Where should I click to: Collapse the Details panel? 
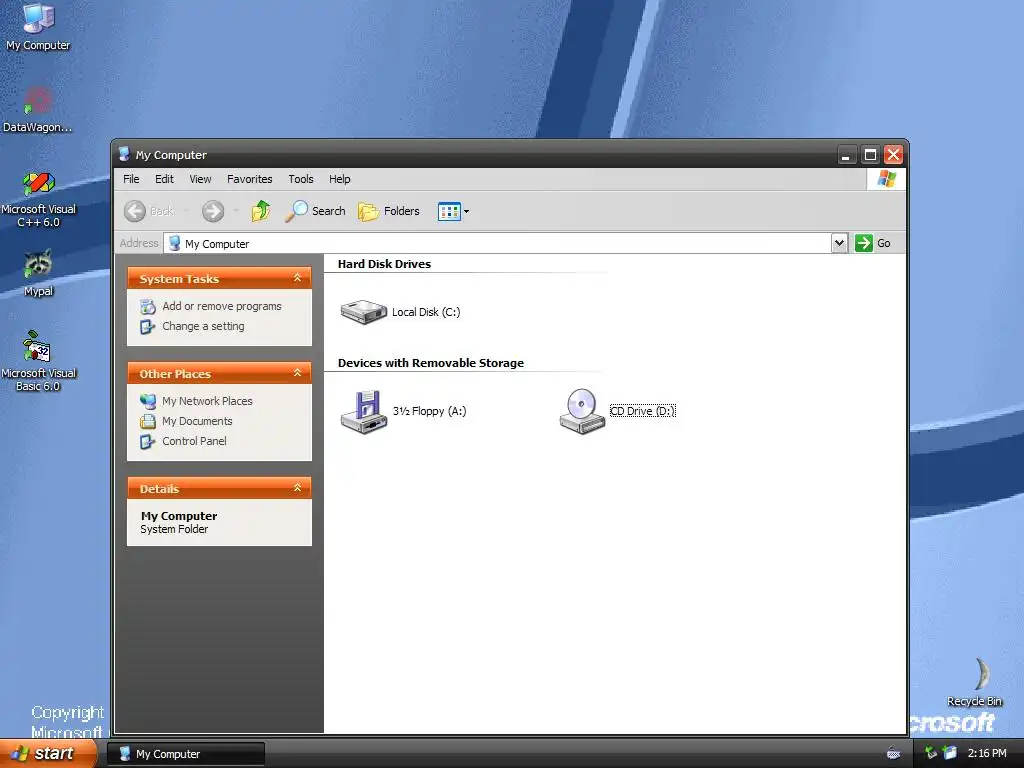pyautogui.click(x=297, y=488)
